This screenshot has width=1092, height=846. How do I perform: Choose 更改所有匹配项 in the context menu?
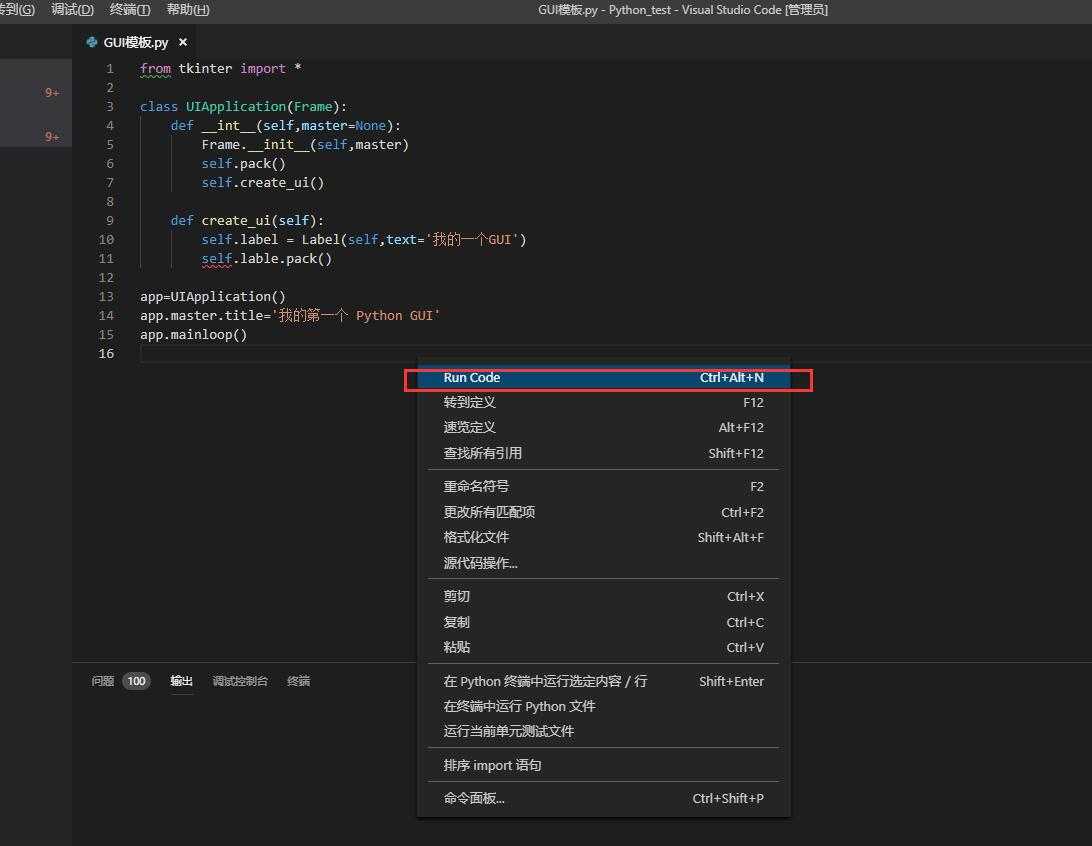pos(603,512)
